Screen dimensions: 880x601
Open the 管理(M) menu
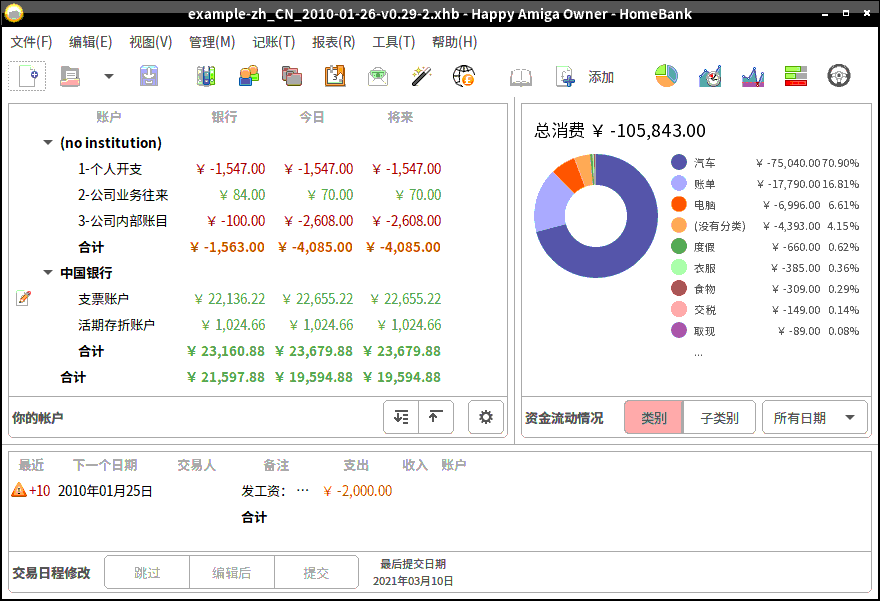212,42
